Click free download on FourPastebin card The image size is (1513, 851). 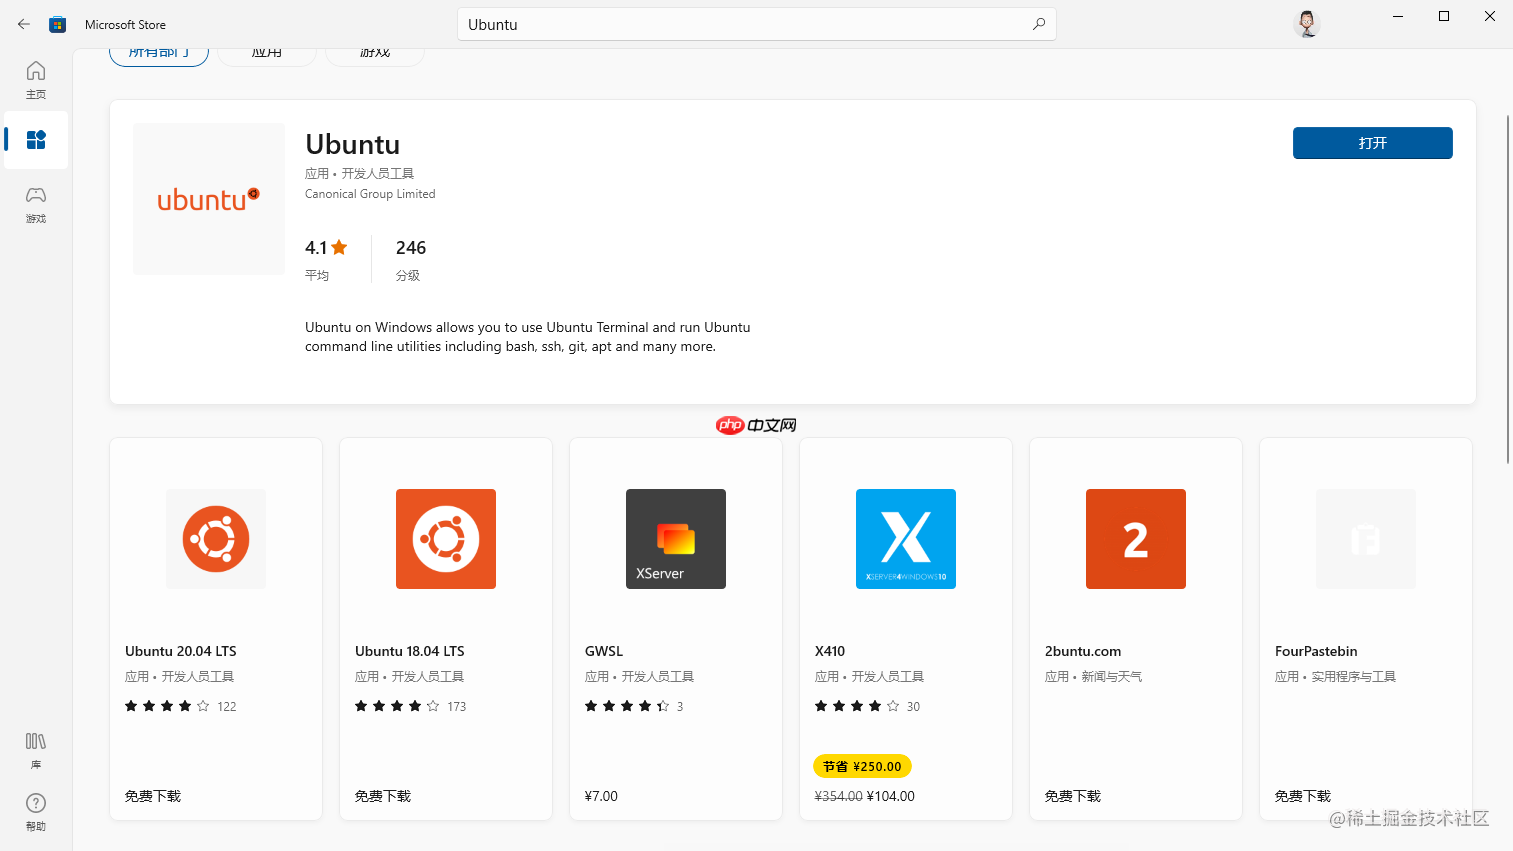coord(1303,796)
